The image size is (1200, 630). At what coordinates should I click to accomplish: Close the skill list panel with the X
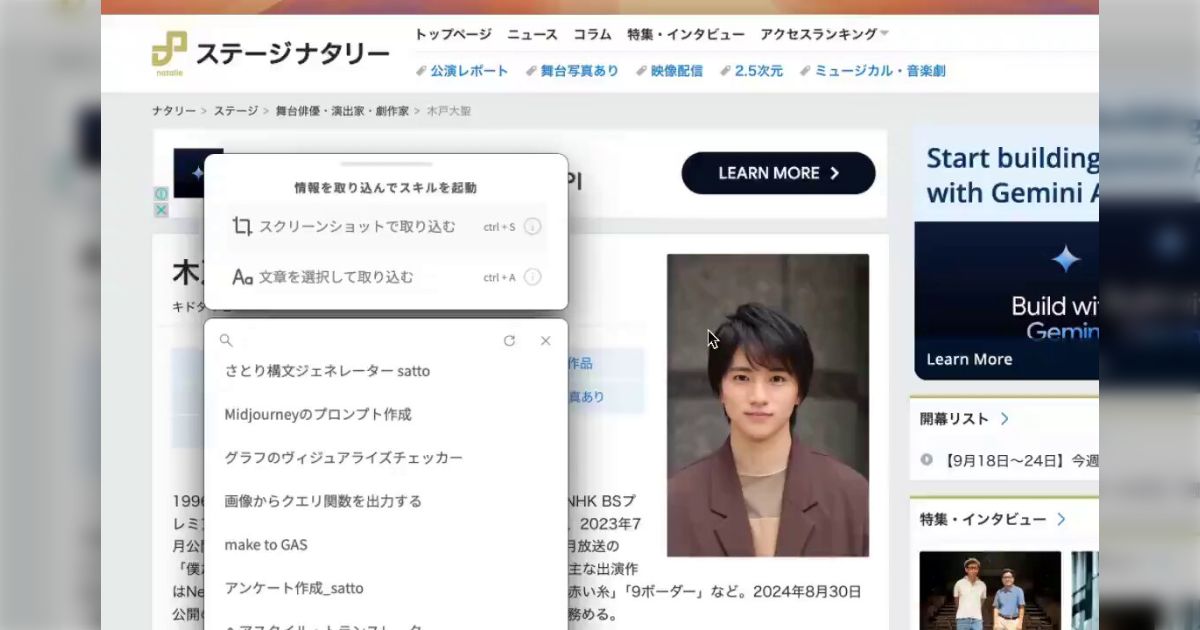click(545, 340)
